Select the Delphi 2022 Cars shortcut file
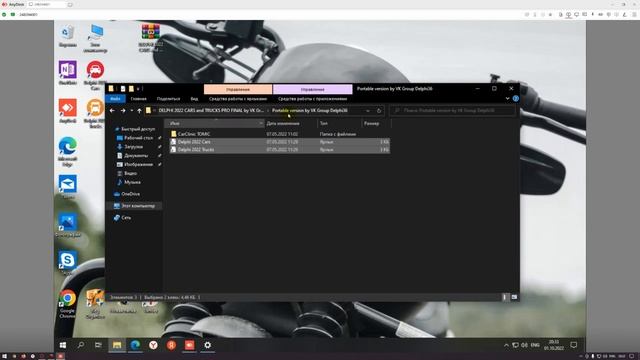The image size is (640, 360). [280, 142]
